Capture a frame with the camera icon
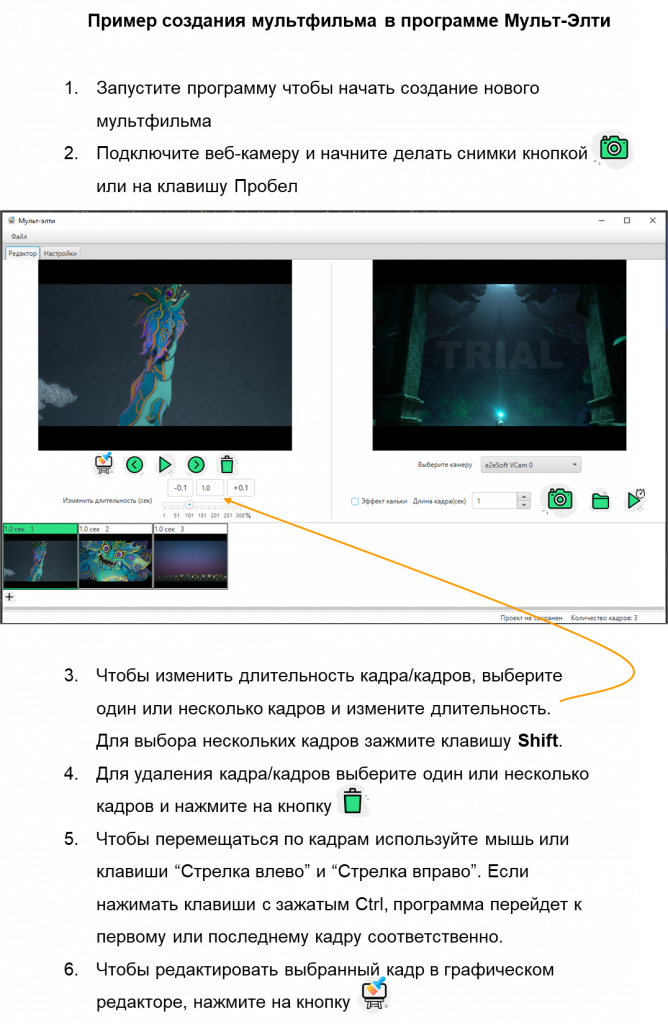The width and height of the screenshot is (668, 1024). point(560,500)
